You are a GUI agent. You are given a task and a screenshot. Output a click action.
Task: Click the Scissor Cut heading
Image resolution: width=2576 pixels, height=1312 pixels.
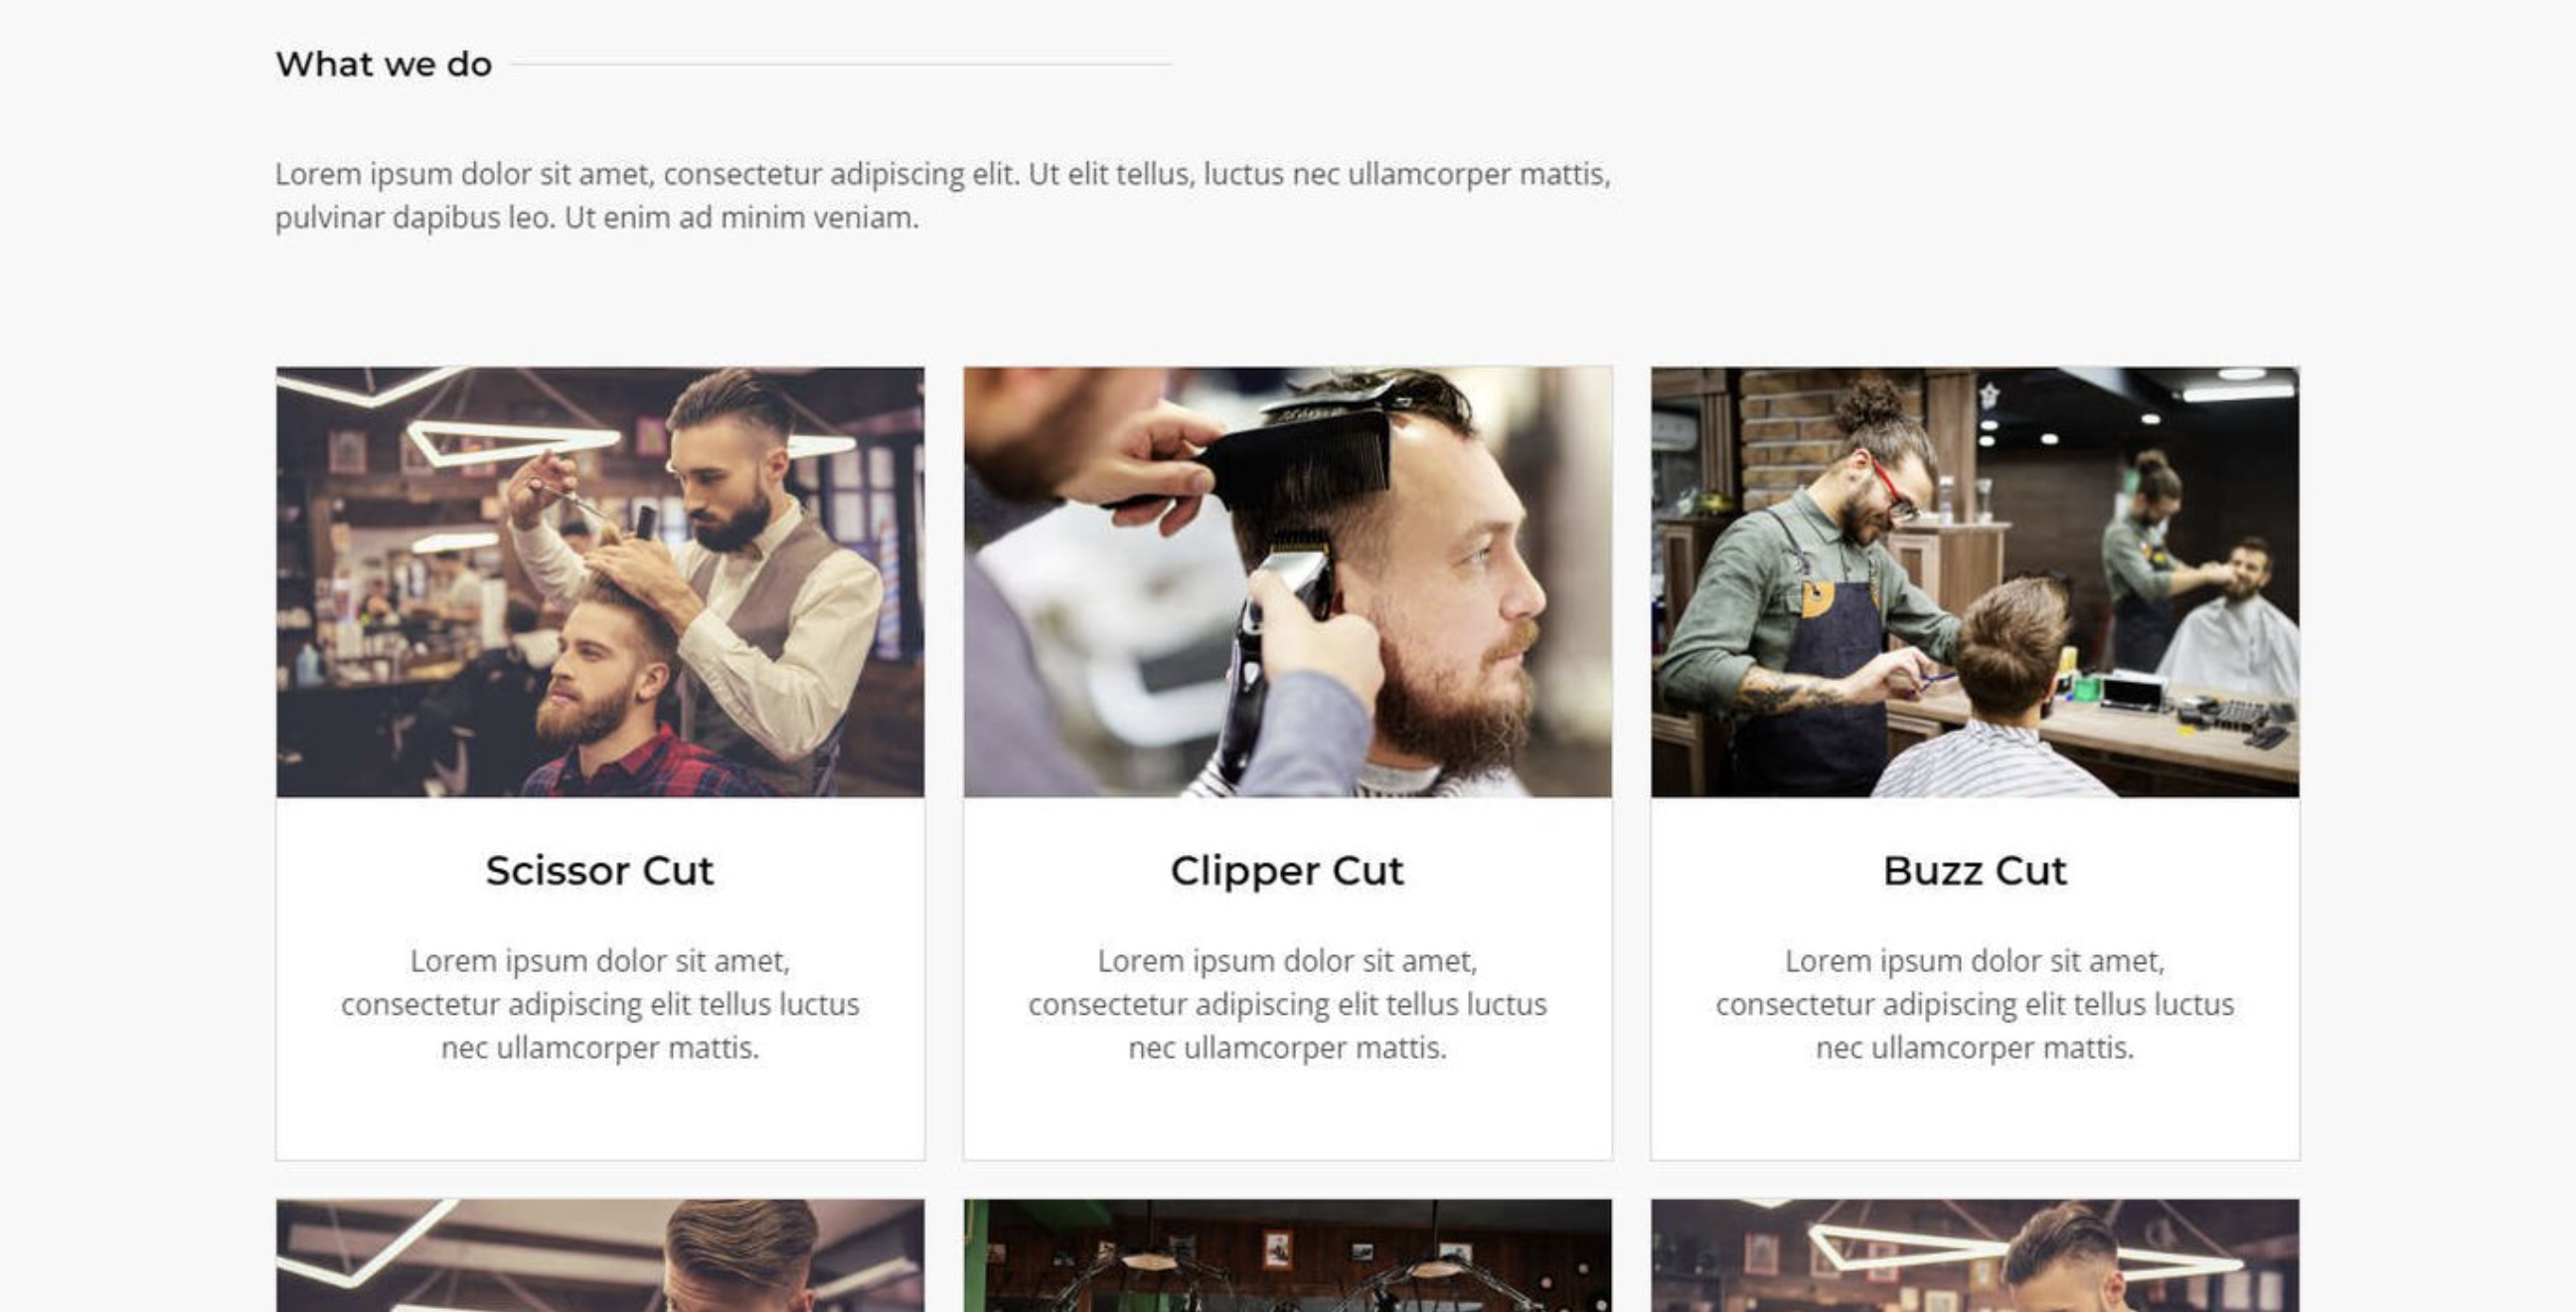(x=600, y=870)
